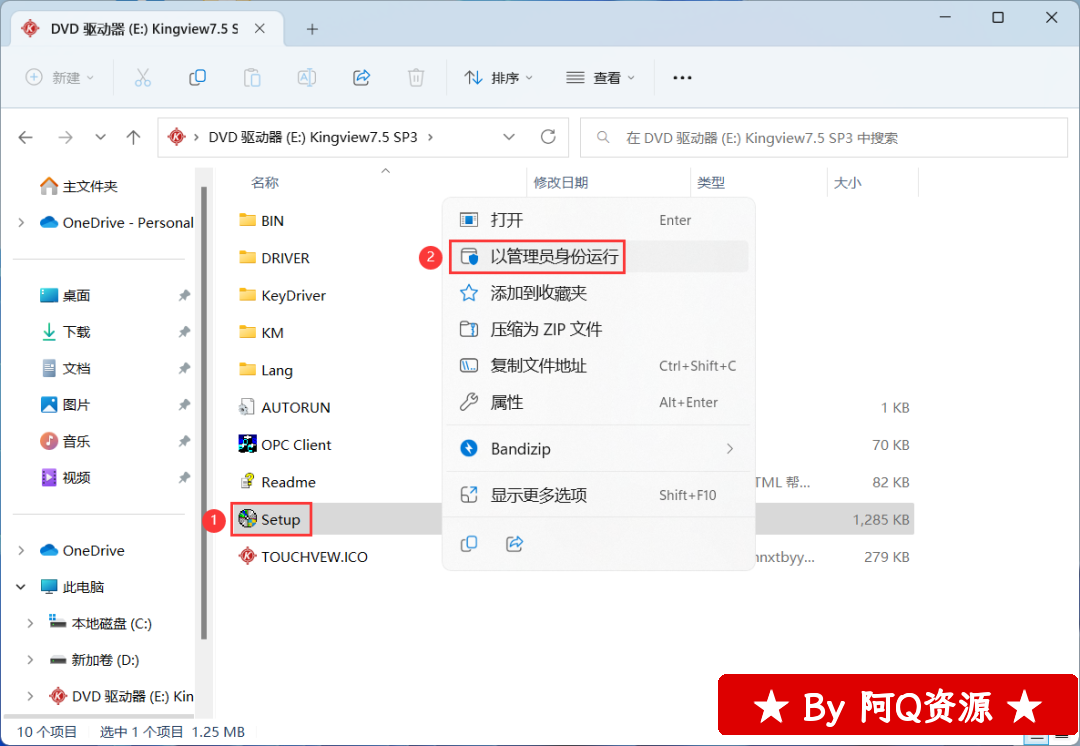This screenshot has height=746, width=1080.
Task: Click the Rename icon in toolbar
Action: click(x=307, y=78)
